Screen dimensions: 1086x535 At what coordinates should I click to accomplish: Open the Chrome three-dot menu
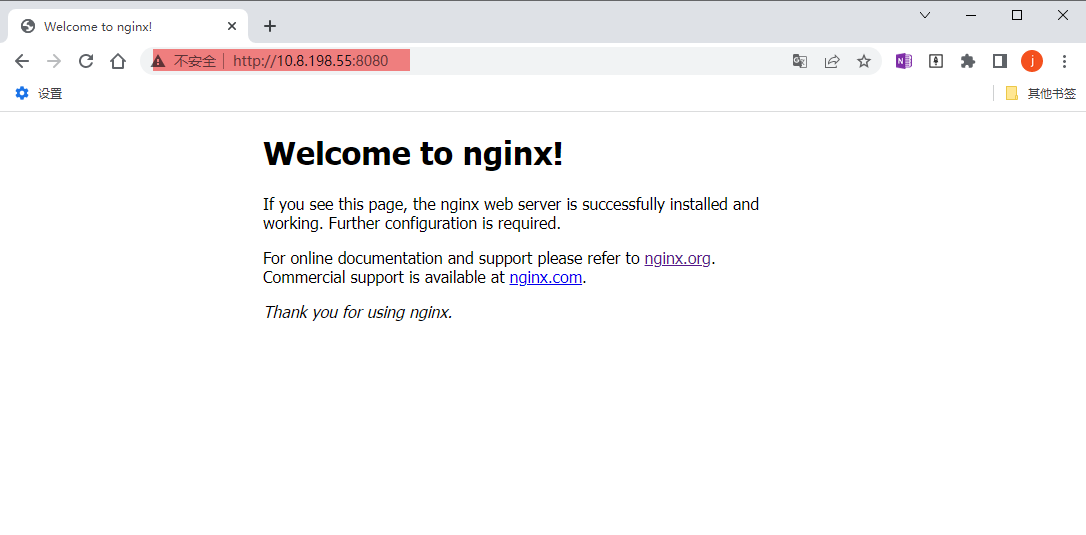[1065, 61]
